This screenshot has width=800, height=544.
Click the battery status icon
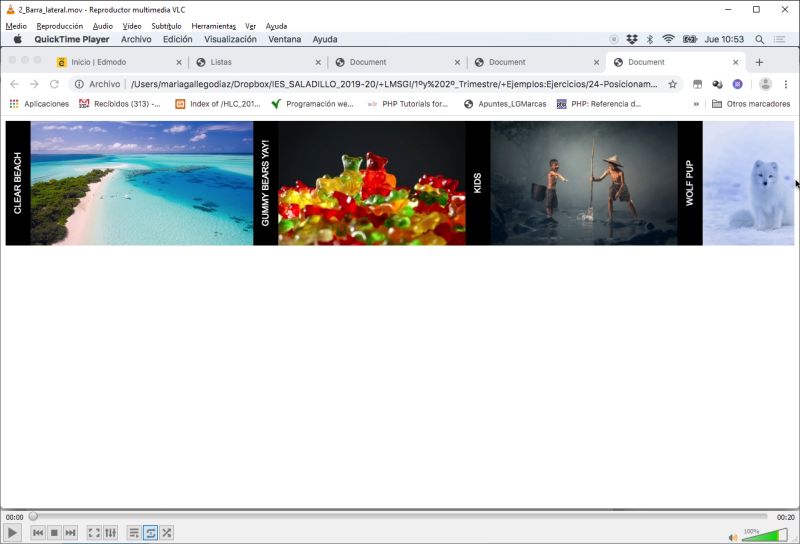coord(690,39)
